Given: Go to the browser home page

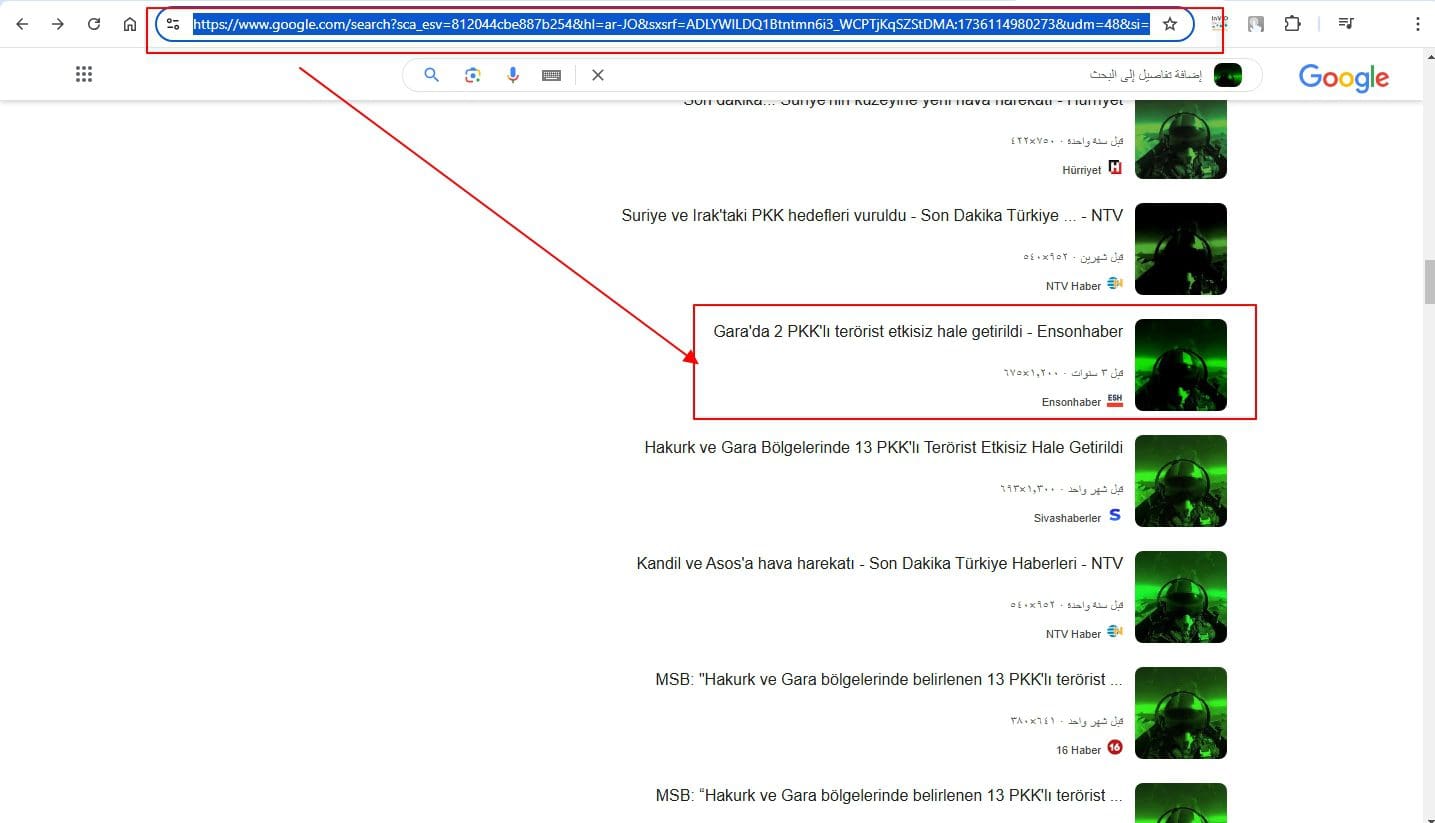Looking at the screenshot, I should [x=130, y=24].
